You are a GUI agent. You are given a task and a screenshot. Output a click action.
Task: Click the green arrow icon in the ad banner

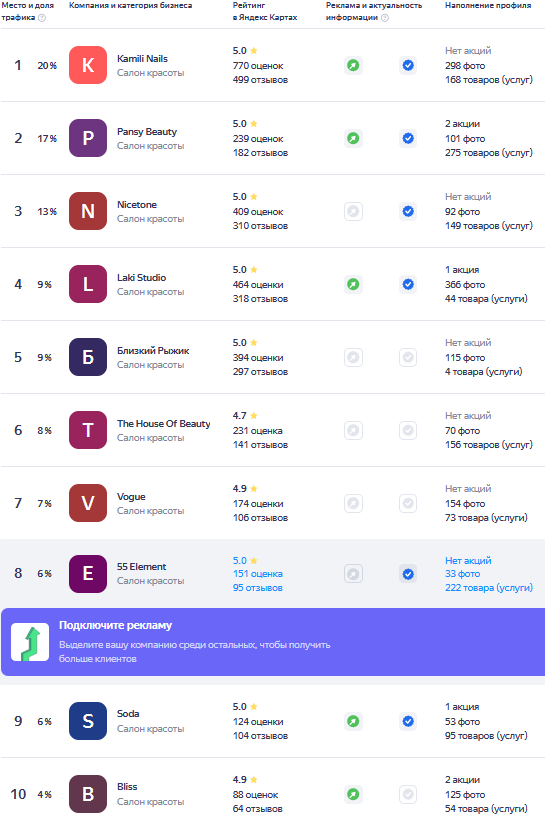30,642
